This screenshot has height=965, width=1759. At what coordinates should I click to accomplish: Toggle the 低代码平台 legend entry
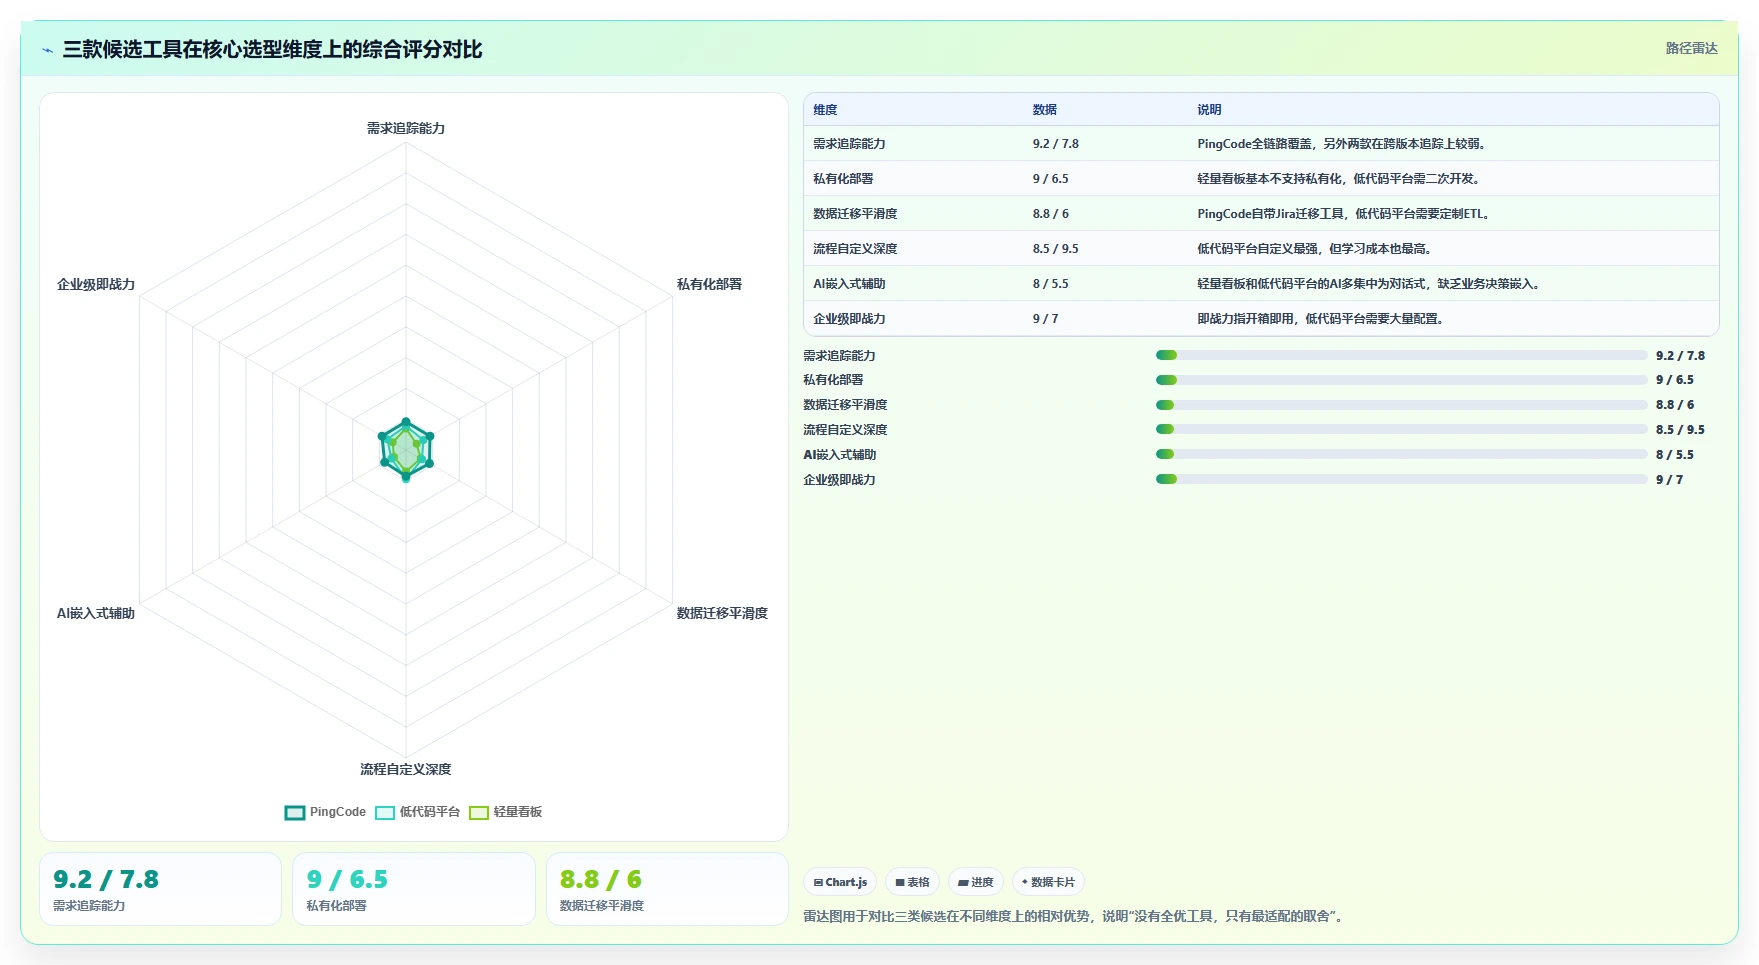click(418, 812)
